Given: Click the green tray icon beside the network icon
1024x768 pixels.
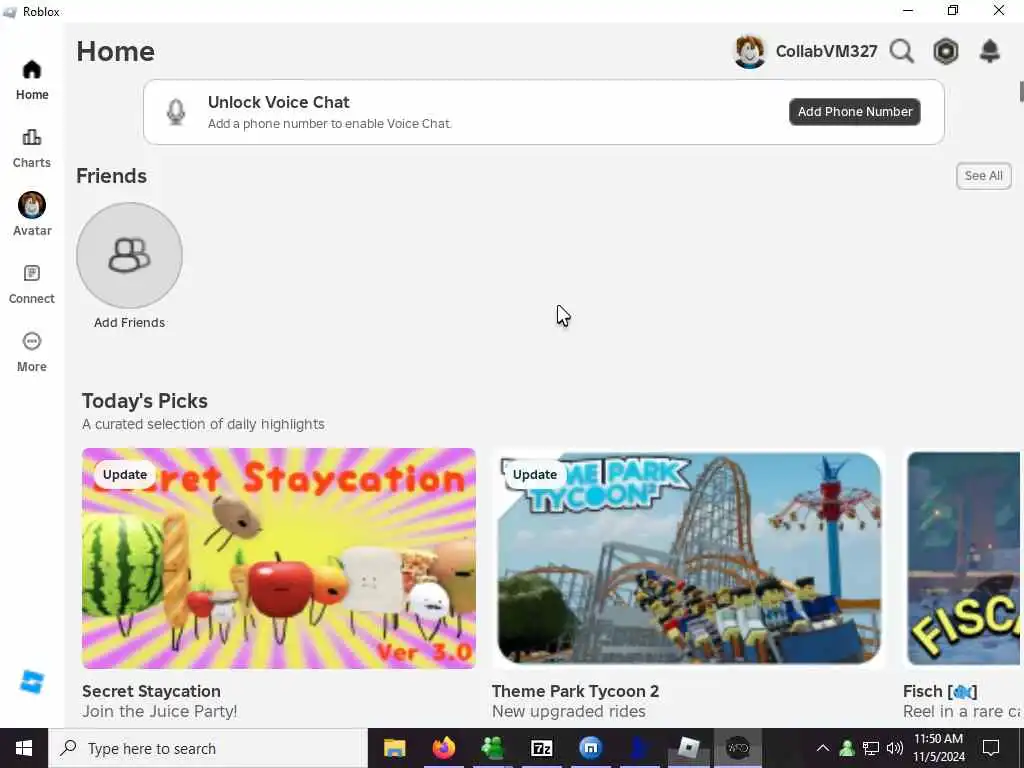Looking at the screenshot, I should point(847,748).
